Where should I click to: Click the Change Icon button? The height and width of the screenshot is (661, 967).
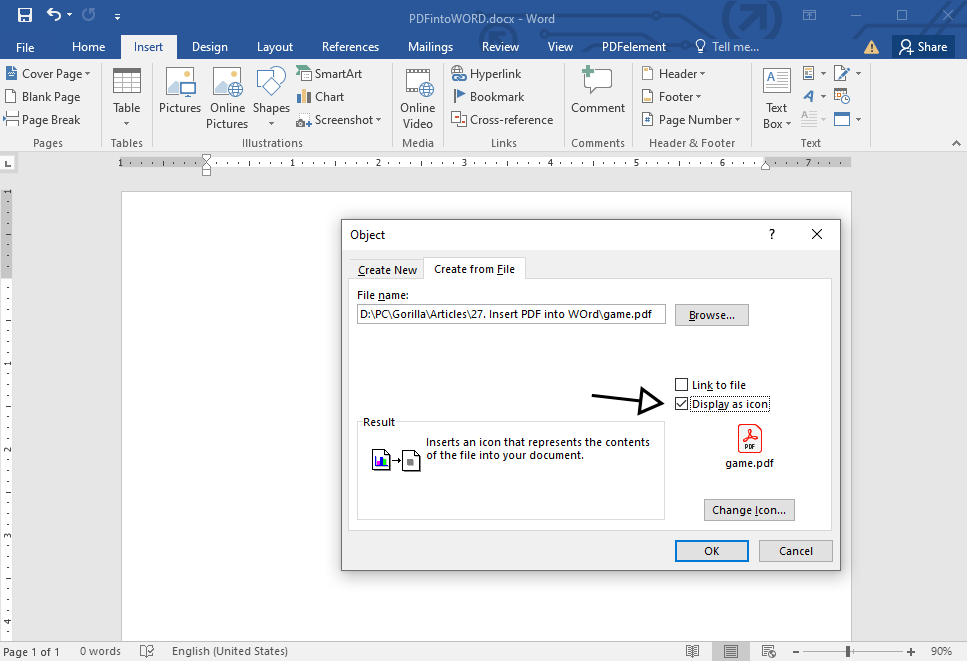point(749,510)
